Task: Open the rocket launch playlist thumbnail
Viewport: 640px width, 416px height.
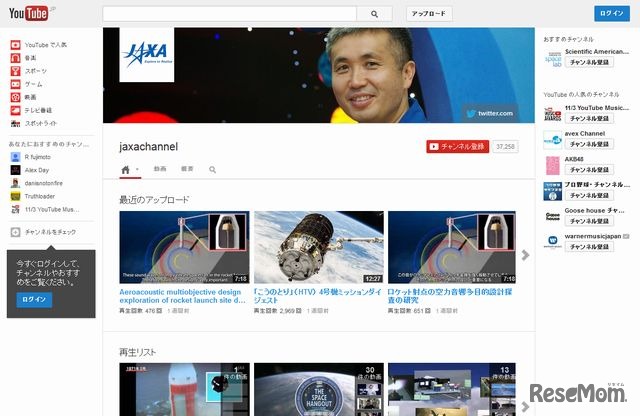Action: 184,389
